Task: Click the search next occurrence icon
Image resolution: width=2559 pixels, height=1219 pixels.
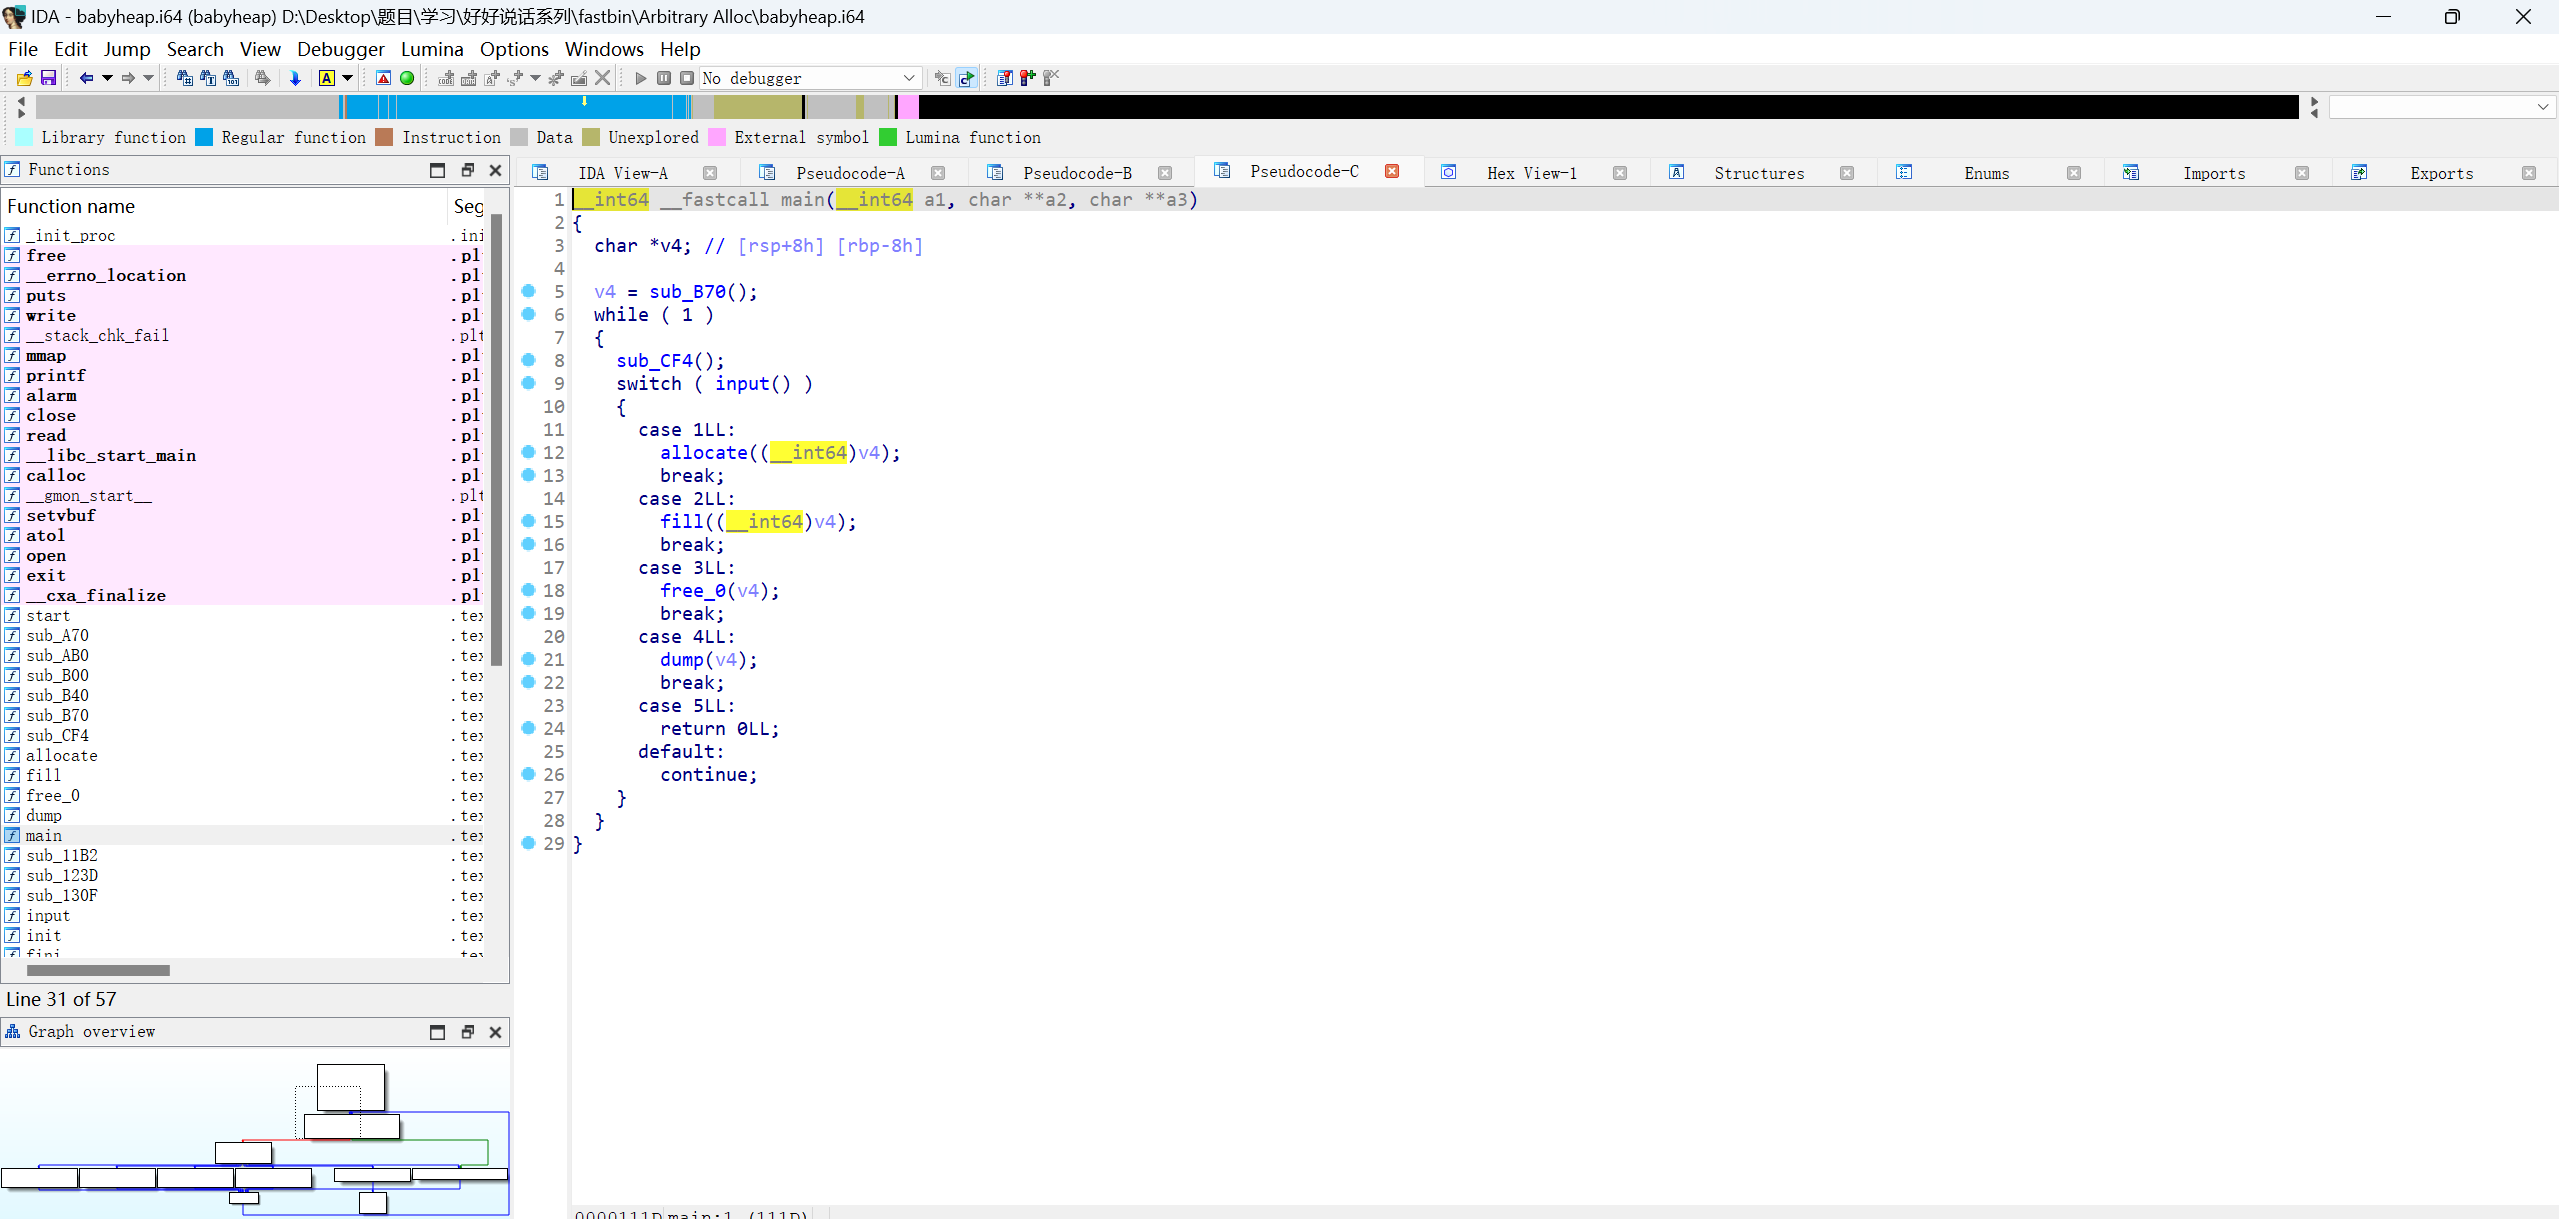Action: tap(262, 78)
